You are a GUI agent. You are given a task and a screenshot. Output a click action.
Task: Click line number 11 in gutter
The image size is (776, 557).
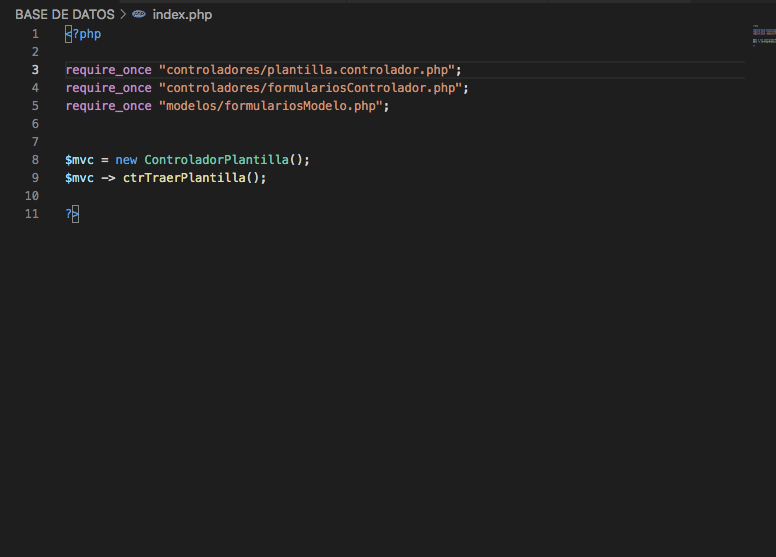(x=32, y=214)
